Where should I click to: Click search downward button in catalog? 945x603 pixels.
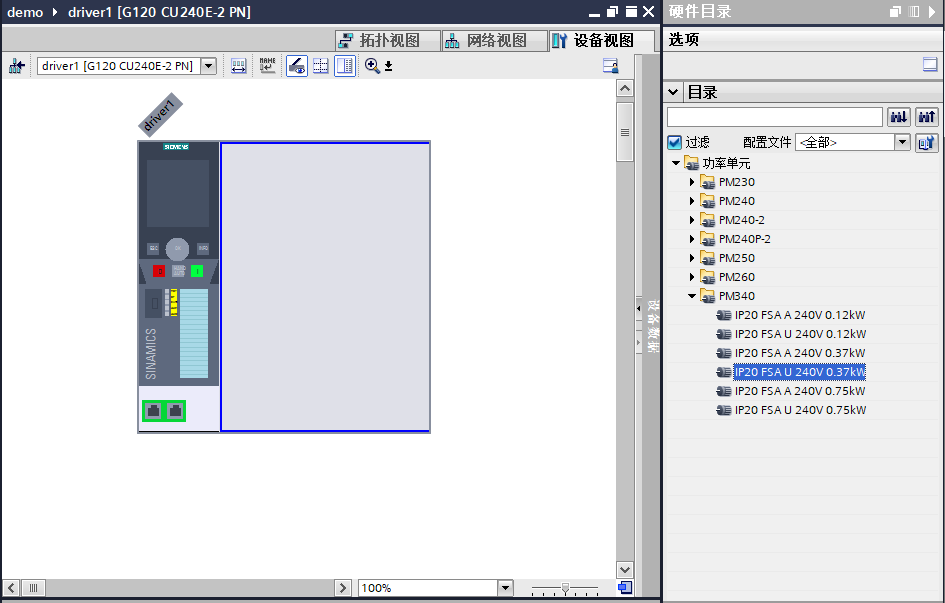(x=899, y=117)
